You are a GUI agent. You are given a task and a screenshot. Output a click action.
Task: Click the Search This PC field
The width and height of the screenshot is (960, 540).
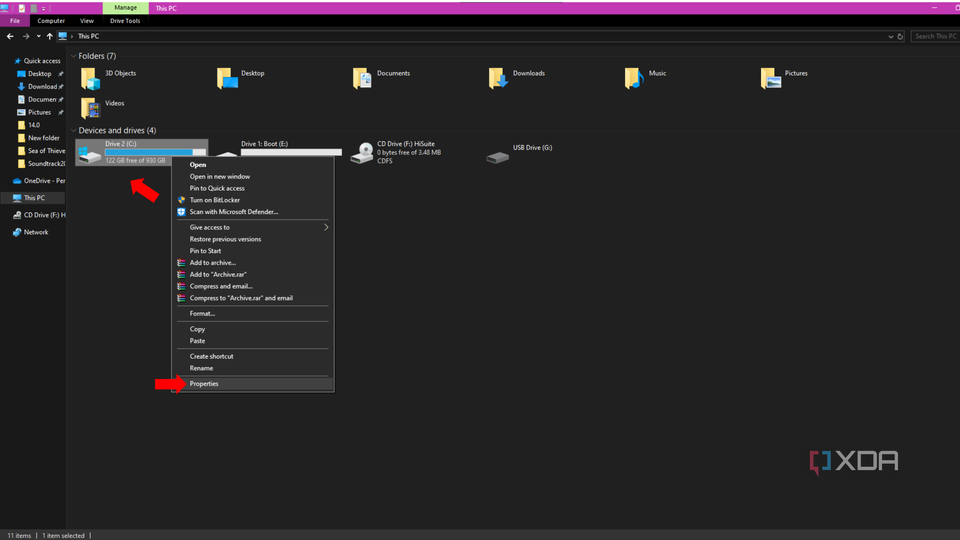click(935, 37)
